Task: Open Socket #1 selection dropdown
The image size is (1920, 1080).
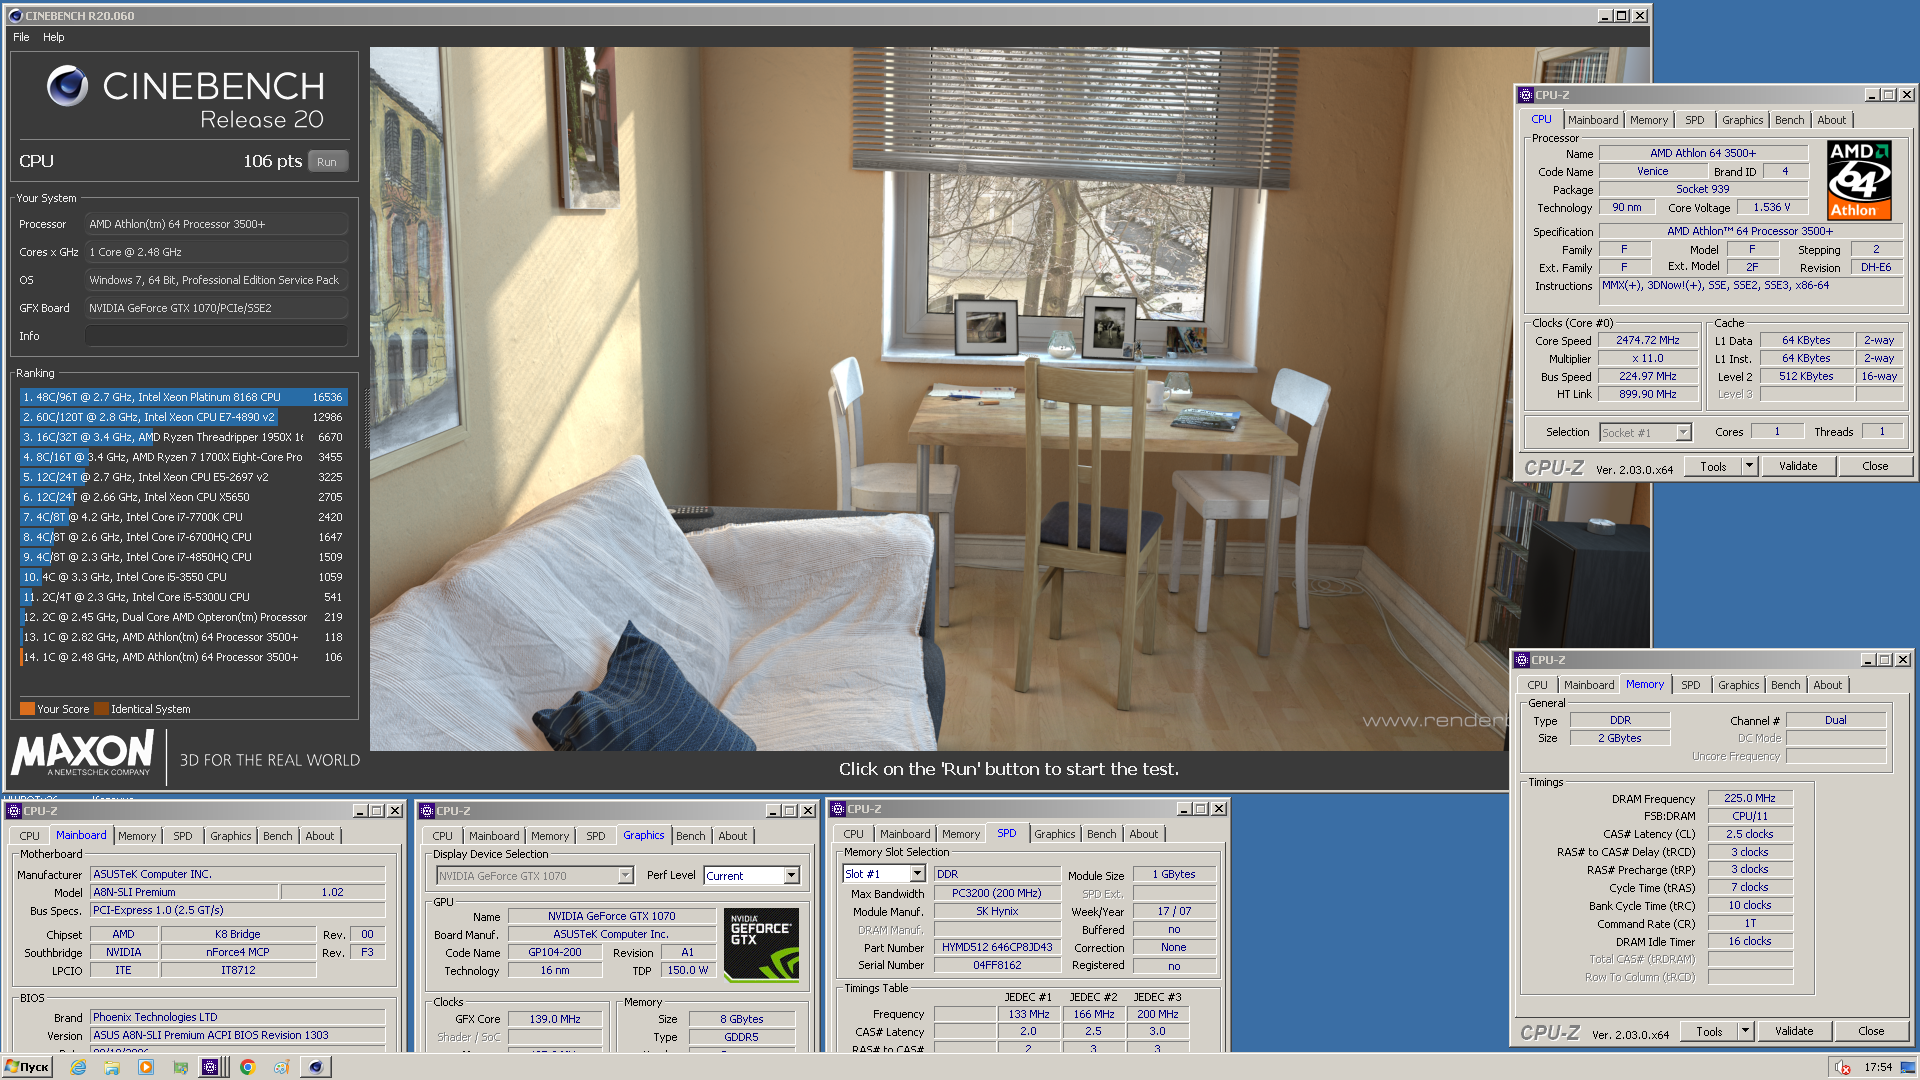Action: point(1683,433)
